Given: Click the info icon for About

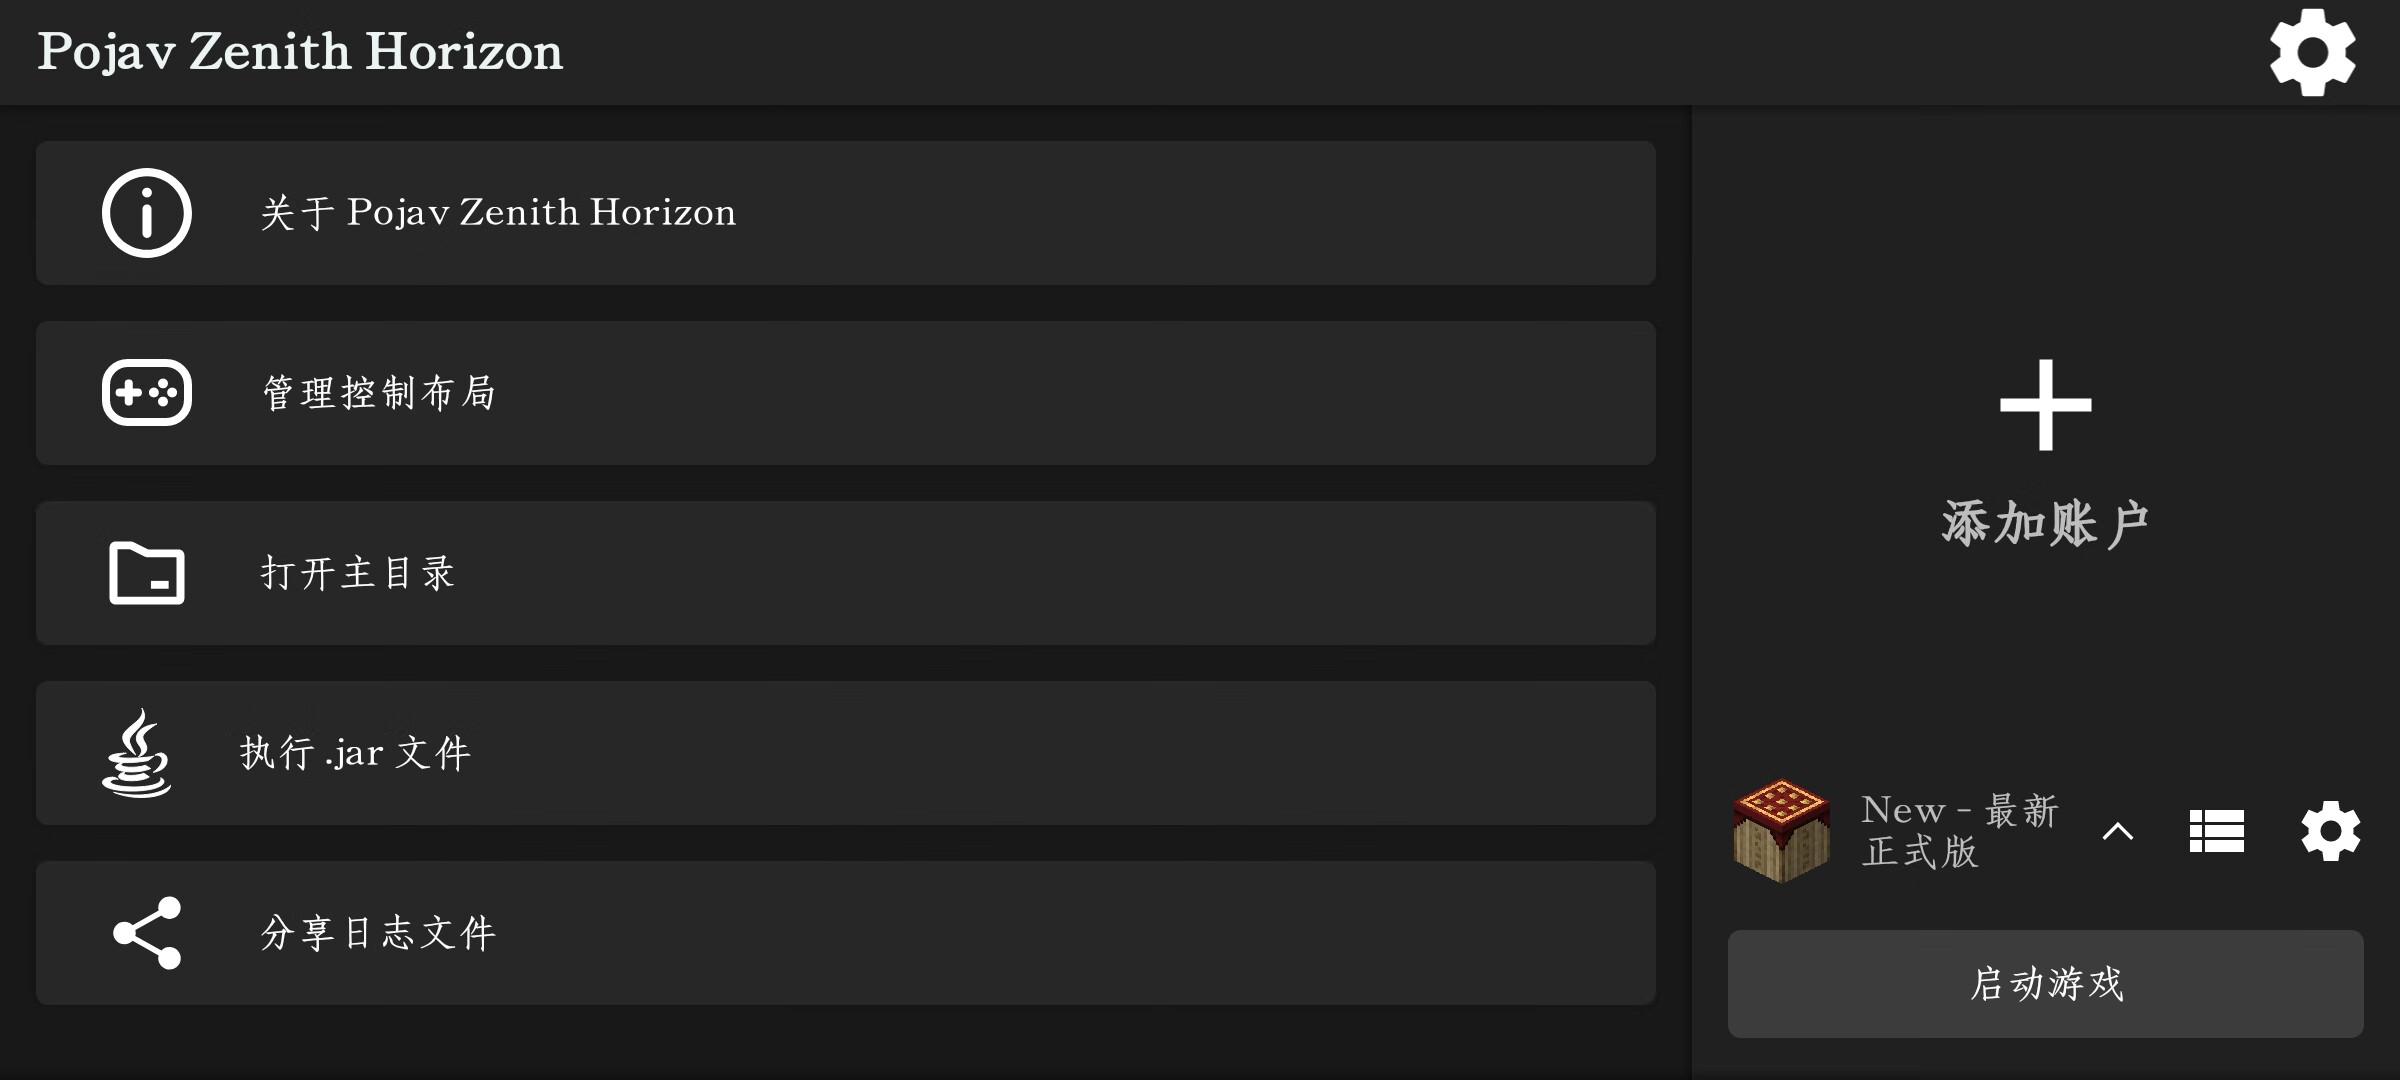Looking at the screenshot, I should pyautogui.click(x=147, y=213).
